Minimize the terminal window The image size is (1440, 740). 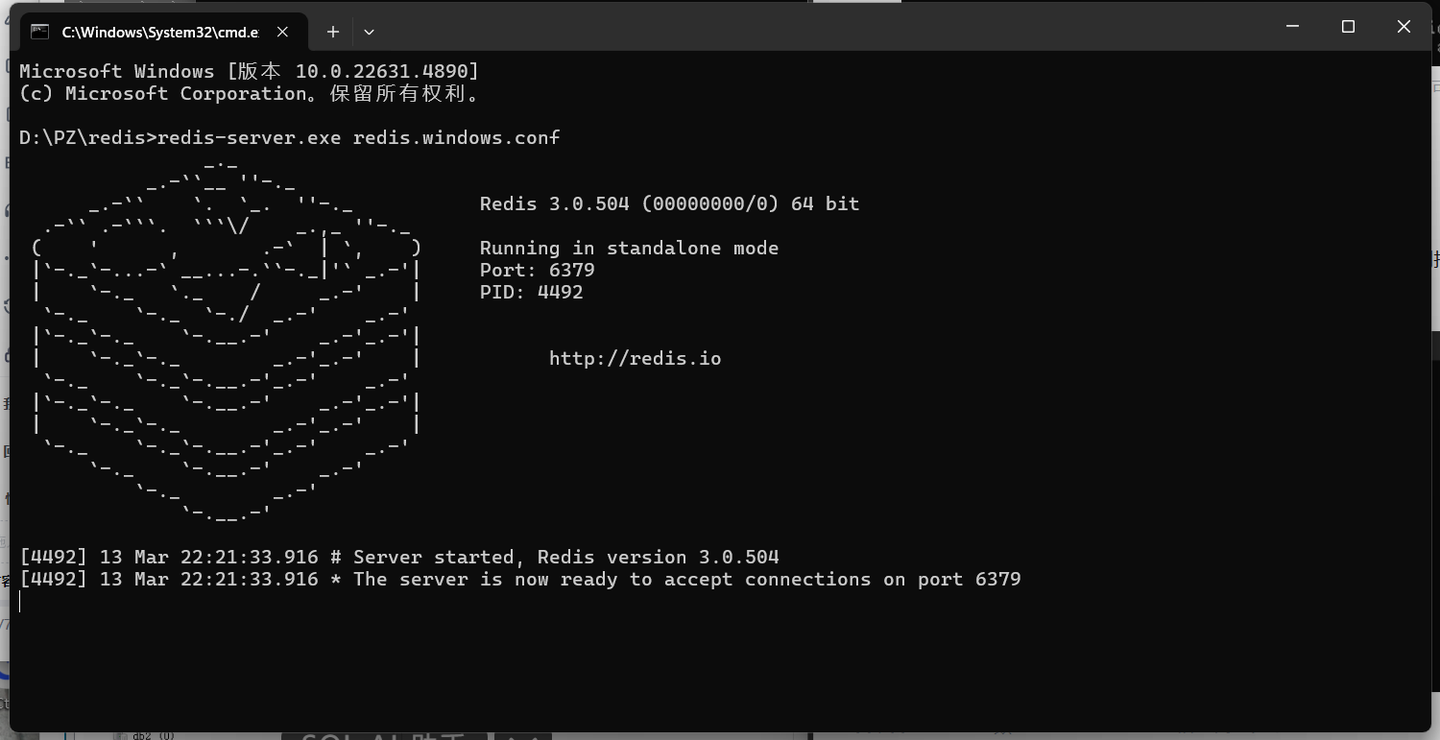[x=1291, y=26]
